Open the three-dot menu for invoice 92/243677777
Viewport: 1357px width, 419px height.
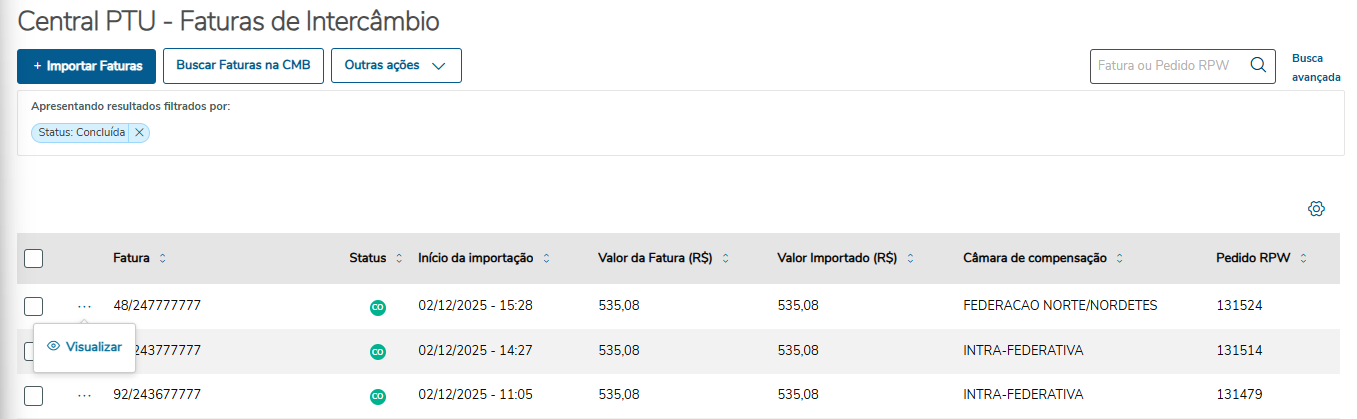pyautogui.click(x=84, y=395)
